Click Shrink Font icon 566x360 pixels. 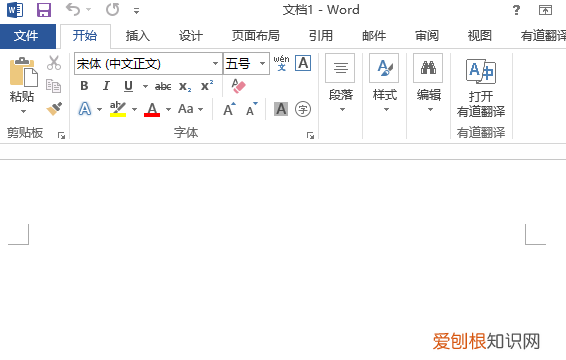(252, 109)
